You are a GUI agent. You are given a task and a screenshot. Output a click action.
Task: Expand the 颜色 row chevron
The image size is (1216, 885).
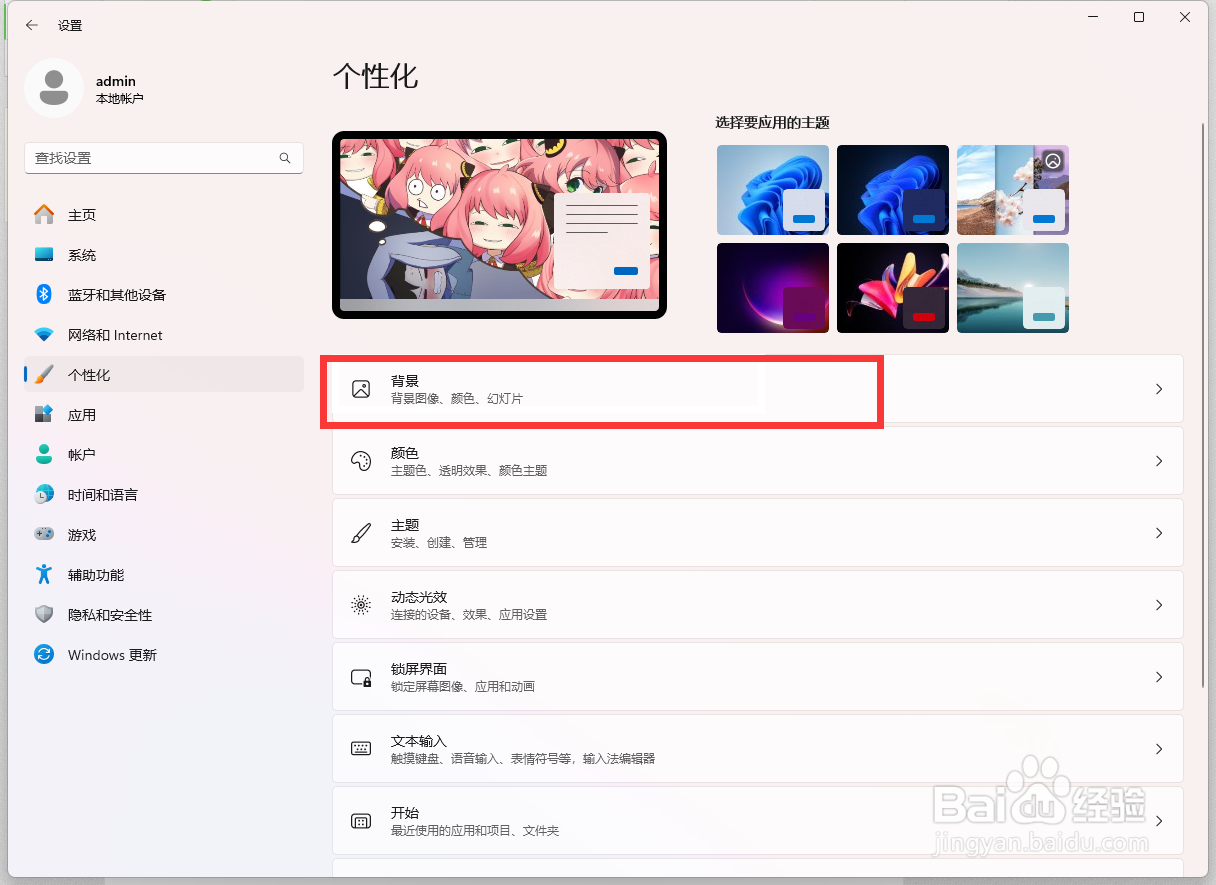(1159, 461)
